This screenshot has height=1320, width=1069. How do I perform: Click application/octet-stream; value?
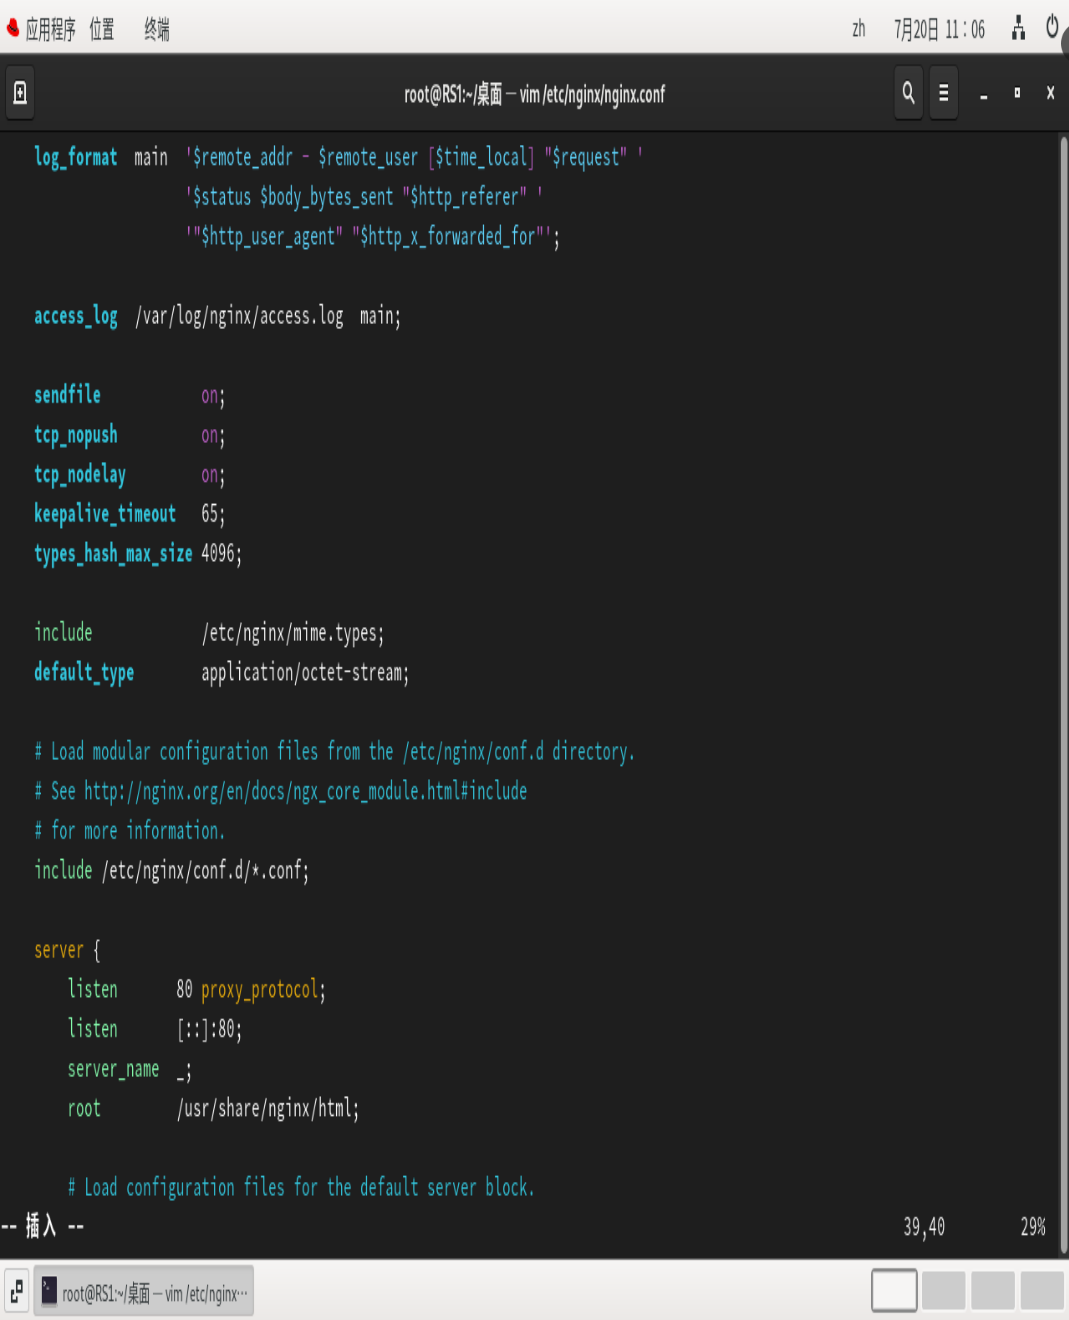[305, 672]
